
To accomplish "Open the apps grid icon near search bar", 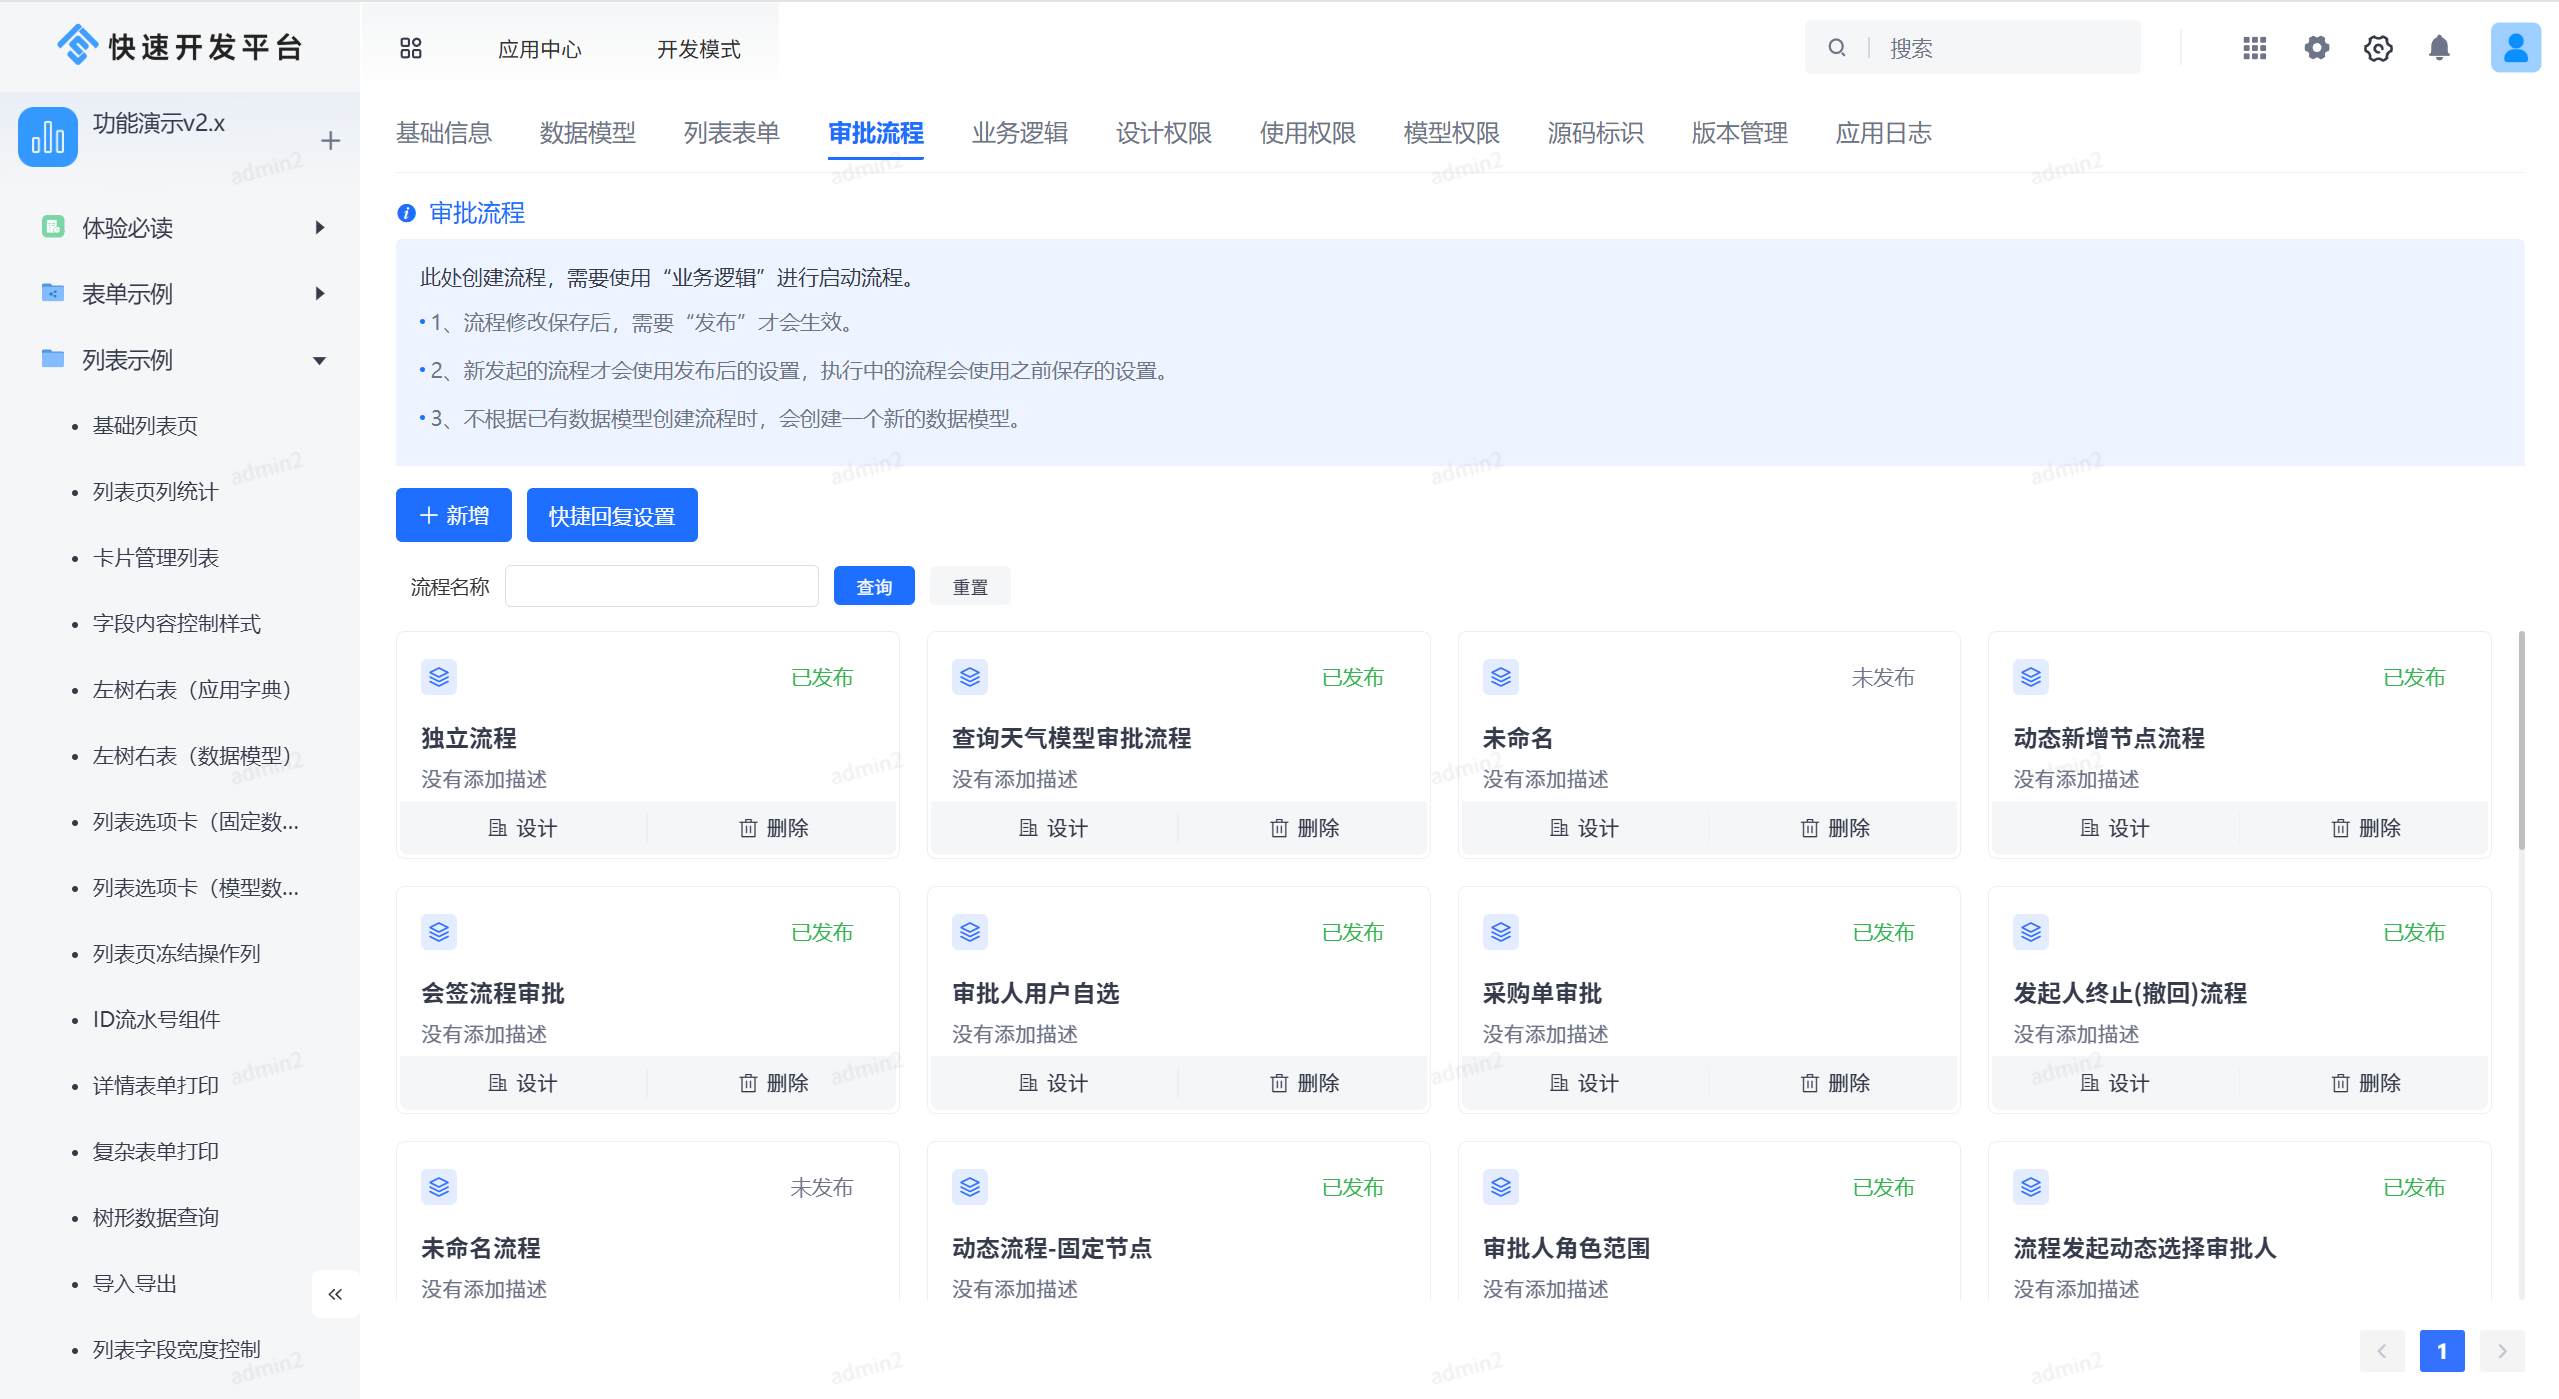I will [2254, 47].
